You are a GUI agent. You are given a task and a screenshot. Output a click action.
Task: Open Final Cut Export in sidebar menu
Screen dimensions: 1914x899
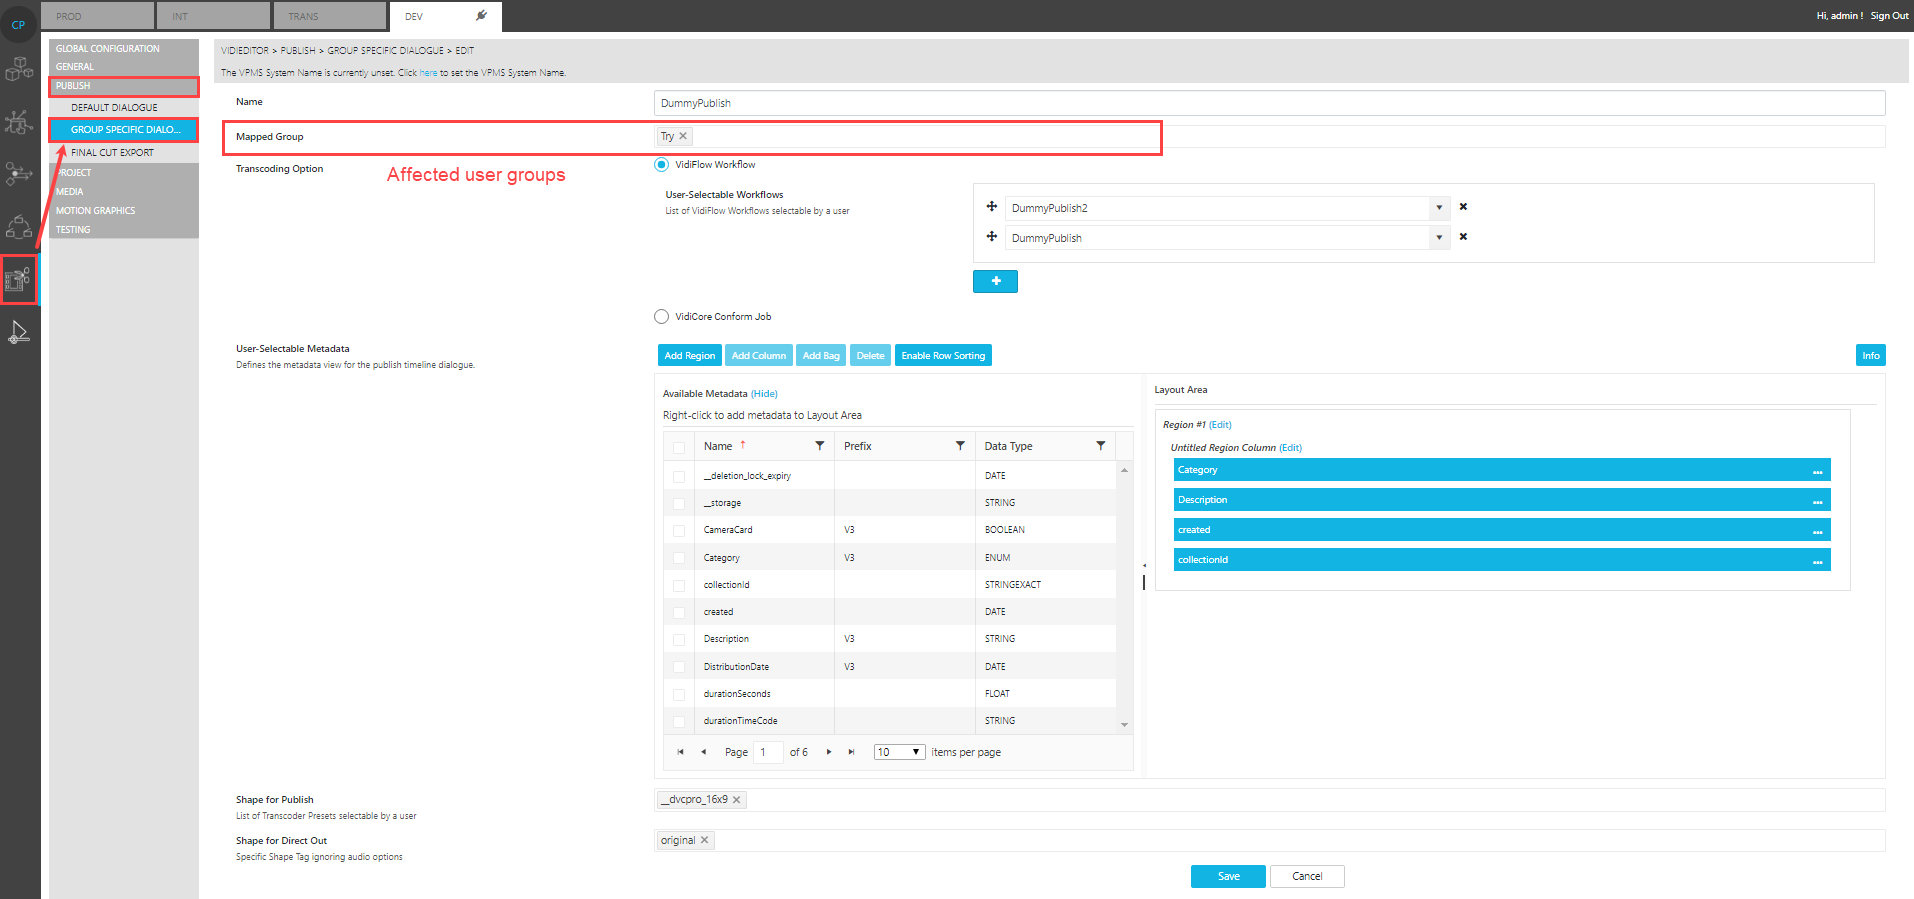tap(112, 153)
